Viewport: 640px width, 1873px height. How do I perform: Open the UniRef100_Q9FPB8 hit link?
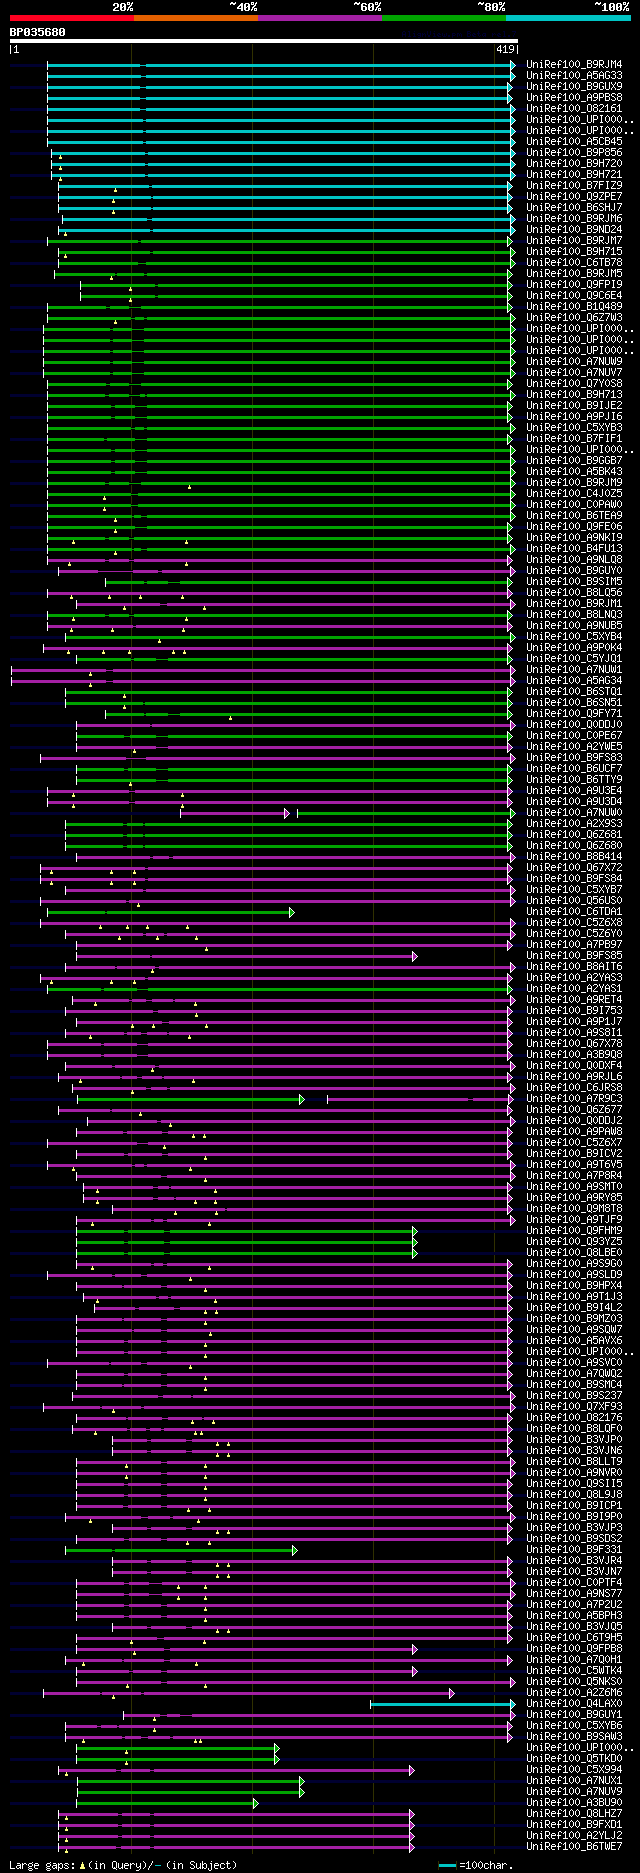[x=574, y=1649]
